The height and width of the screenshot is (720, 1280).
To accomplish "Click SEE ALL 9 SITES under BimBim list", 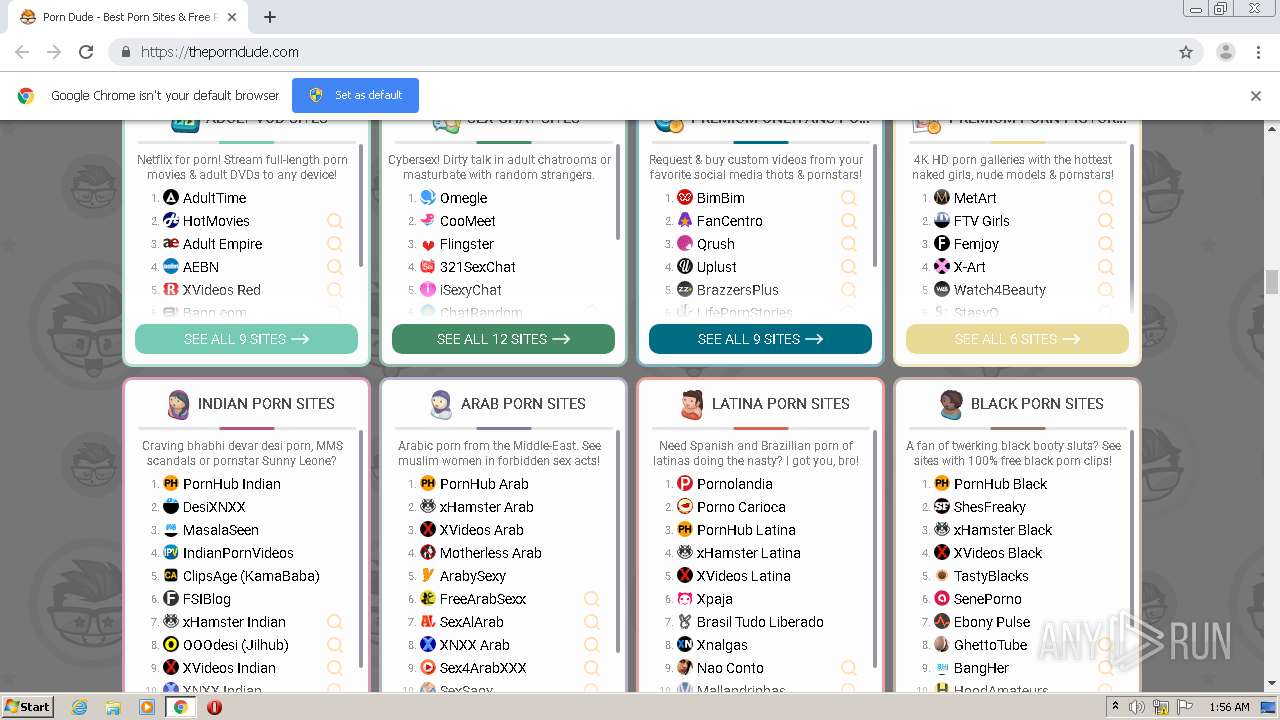I will click(x=760, y=339).
